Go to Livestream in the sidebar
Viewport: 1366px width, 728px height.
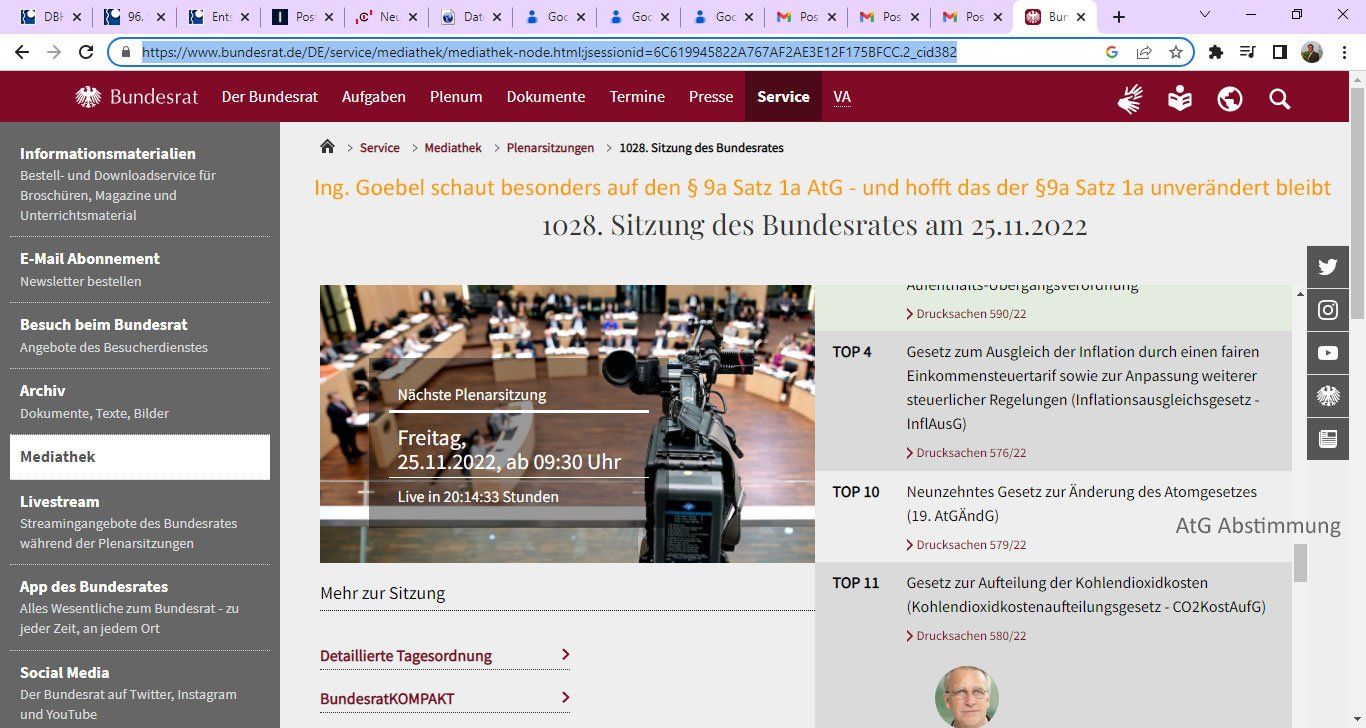pyautogui.click(x=60, y=501)
